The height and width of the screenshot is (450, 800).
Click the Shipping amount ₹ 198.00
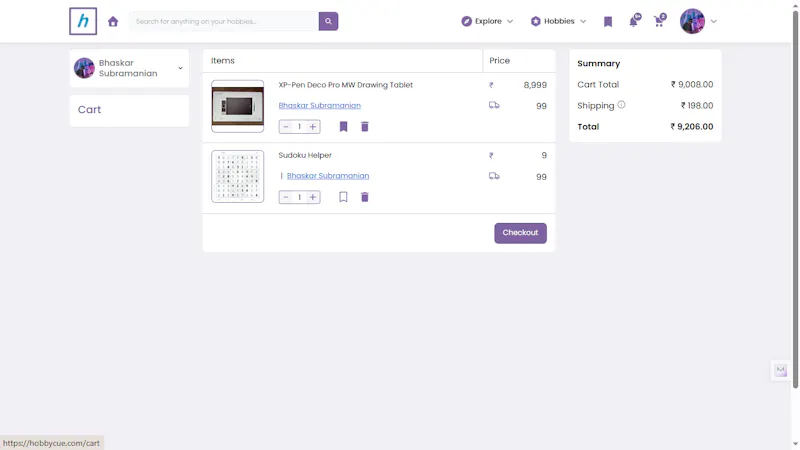click(x=696, y=106)
